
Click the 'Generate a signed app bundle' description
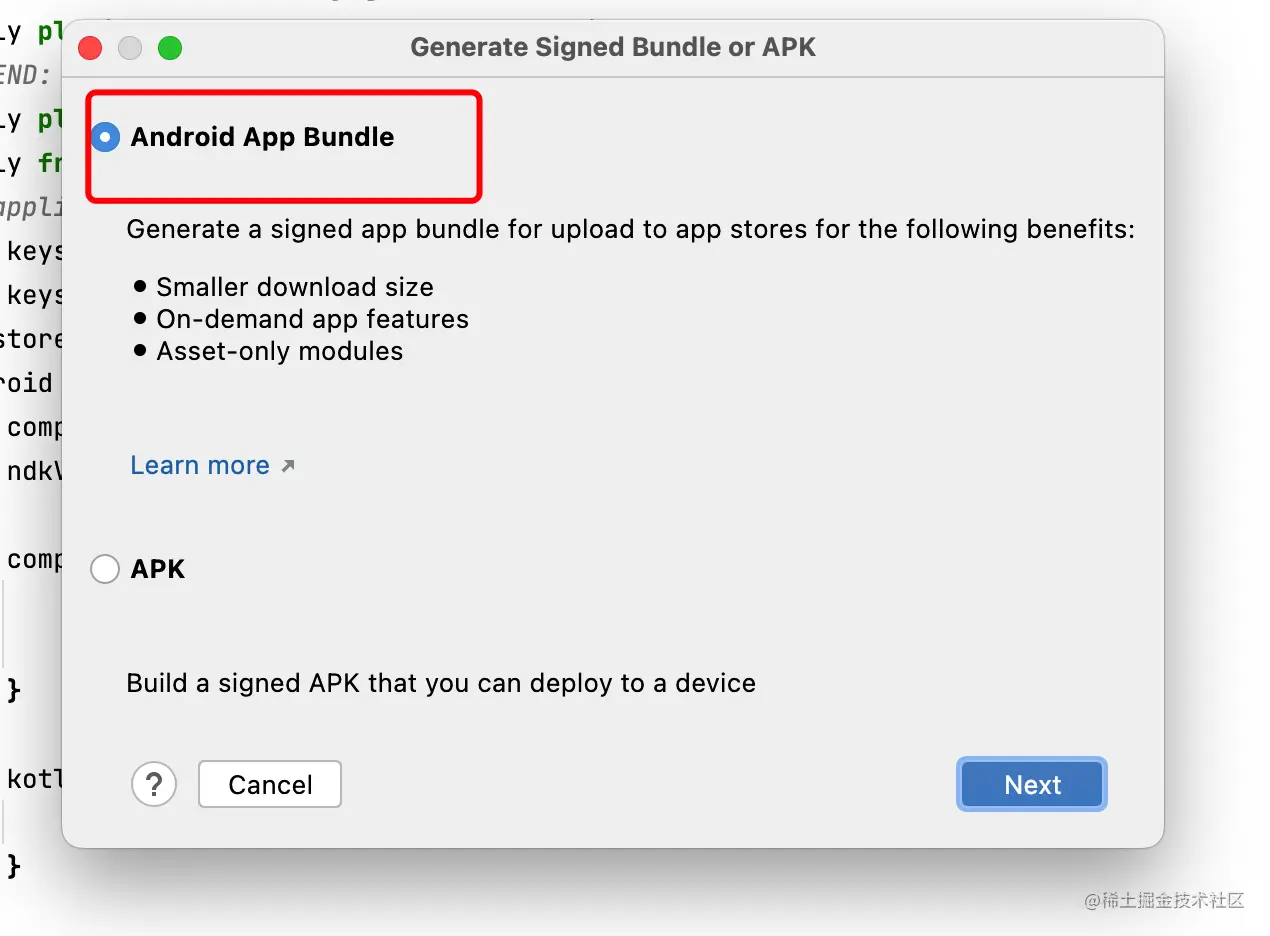631,230
